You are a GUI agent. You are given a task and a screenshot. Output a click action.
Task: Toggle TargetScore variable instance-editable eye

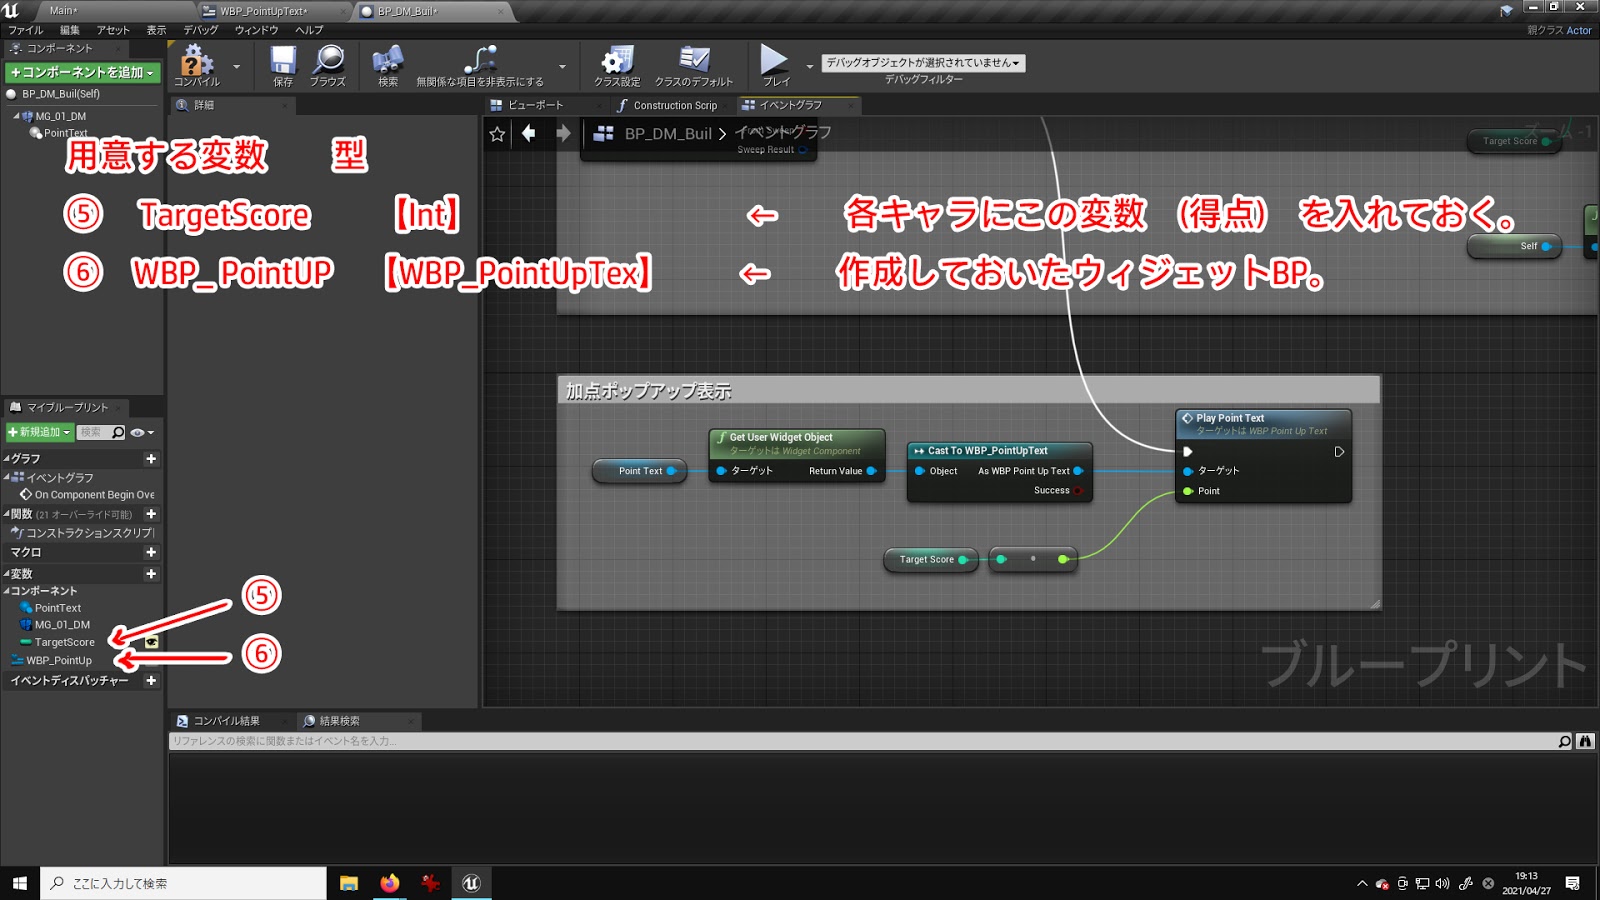tap(152, 642)
